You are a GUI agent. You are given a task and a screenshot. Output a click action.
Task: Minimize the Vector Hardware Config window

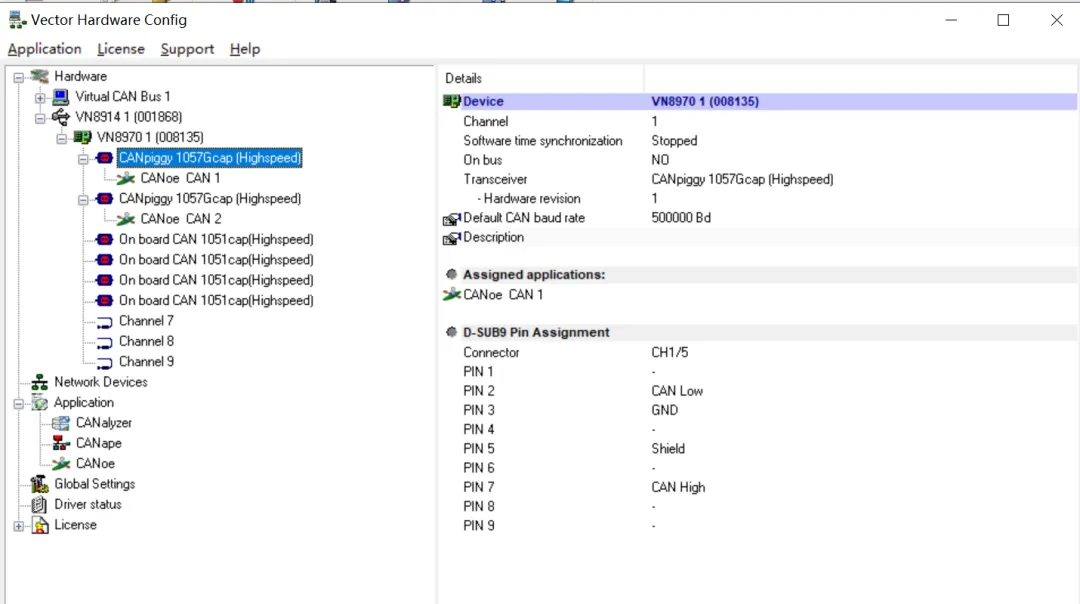951,20
